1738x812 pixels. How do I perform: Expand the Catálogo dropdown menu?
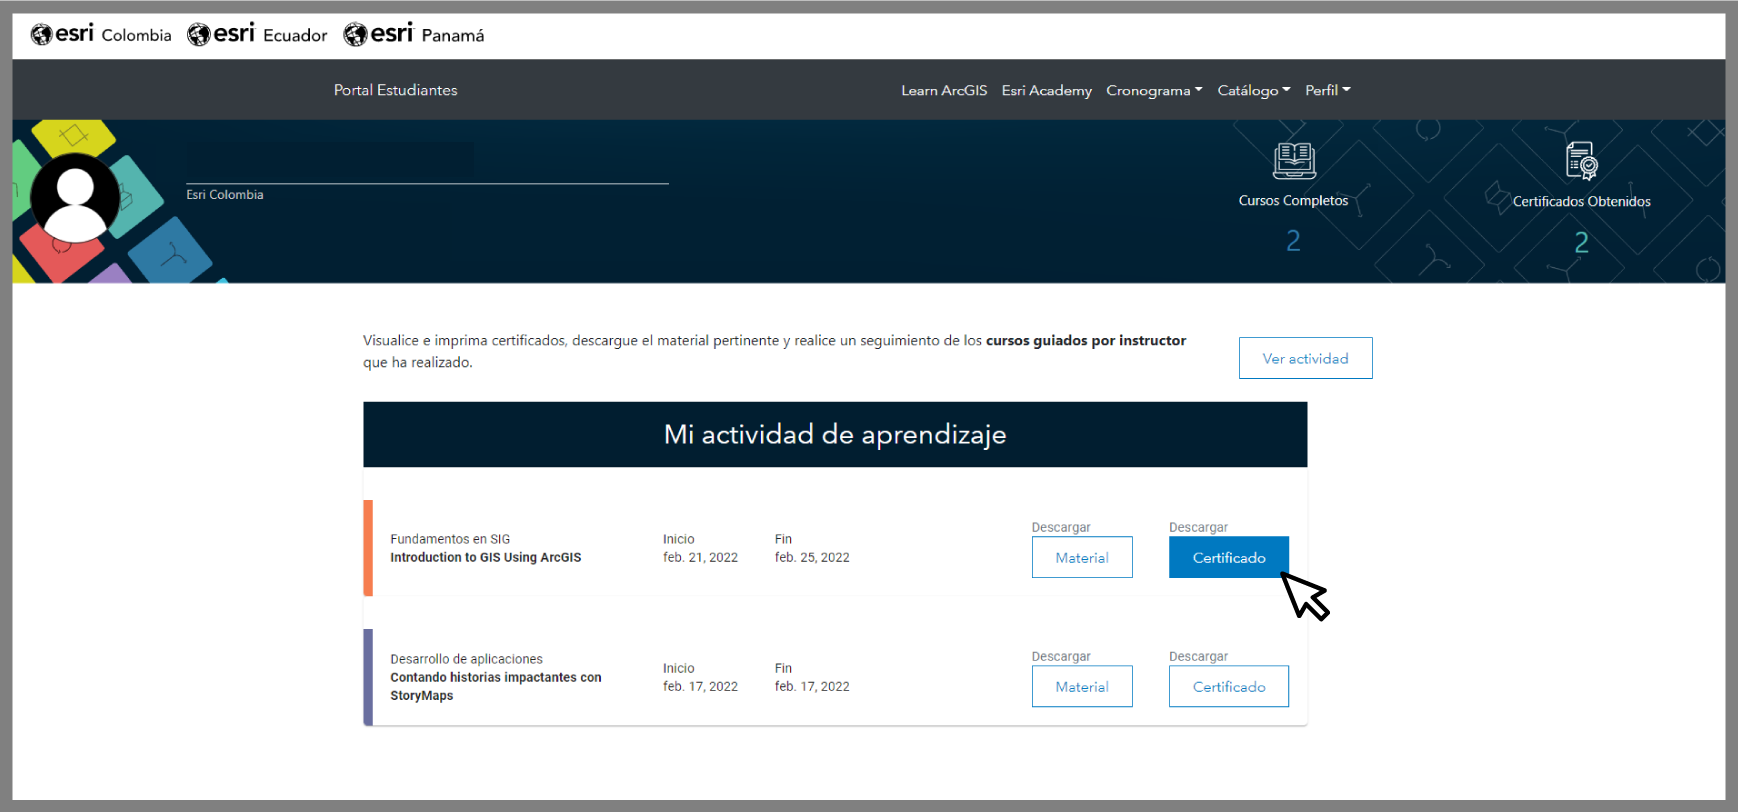[1254, 90]
